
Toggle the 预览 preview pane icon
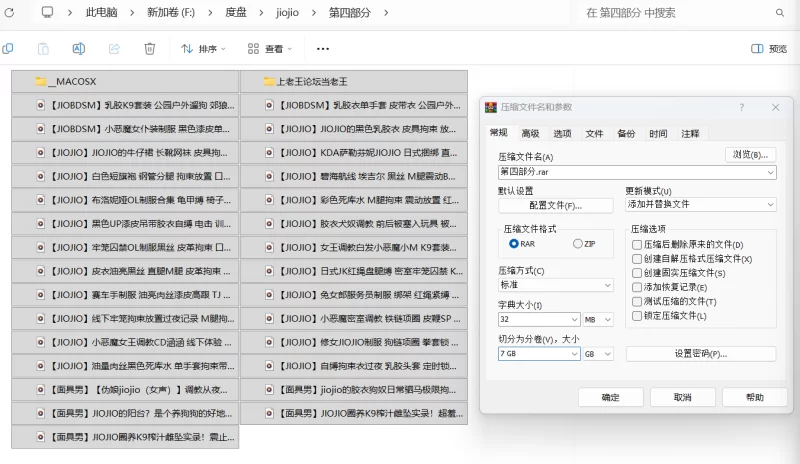click(x=768, y=48)
